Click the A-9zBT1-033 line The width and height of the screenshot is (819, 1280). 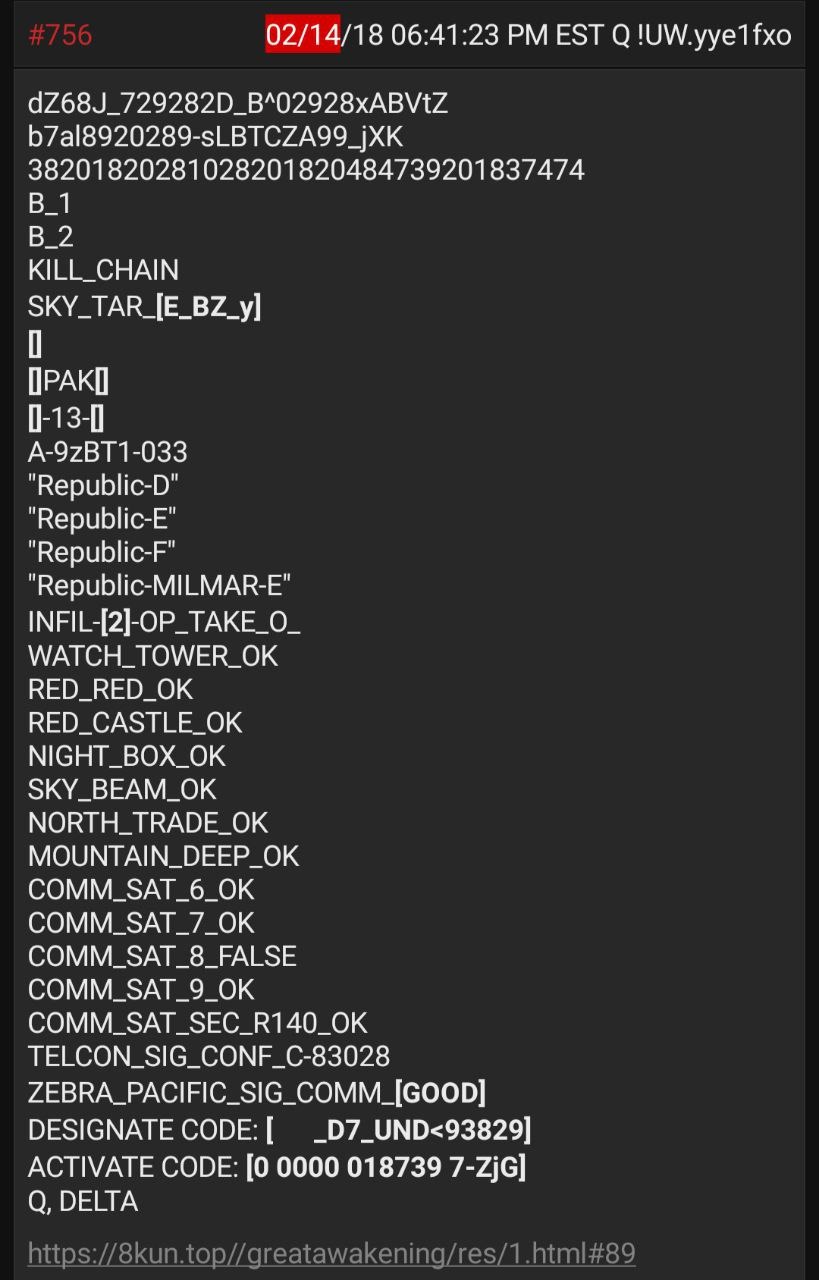point(107,452)
